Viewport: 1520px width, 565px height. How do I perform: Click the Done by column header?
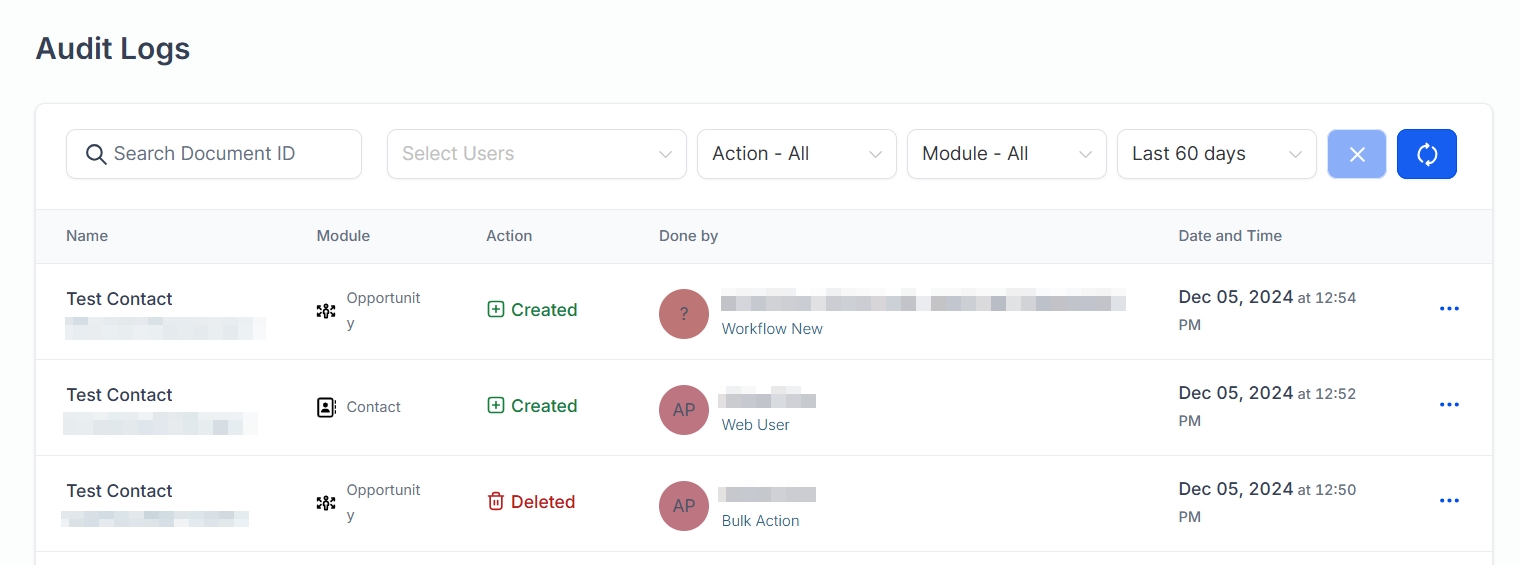pyautogui.click(x=688, y=236)
